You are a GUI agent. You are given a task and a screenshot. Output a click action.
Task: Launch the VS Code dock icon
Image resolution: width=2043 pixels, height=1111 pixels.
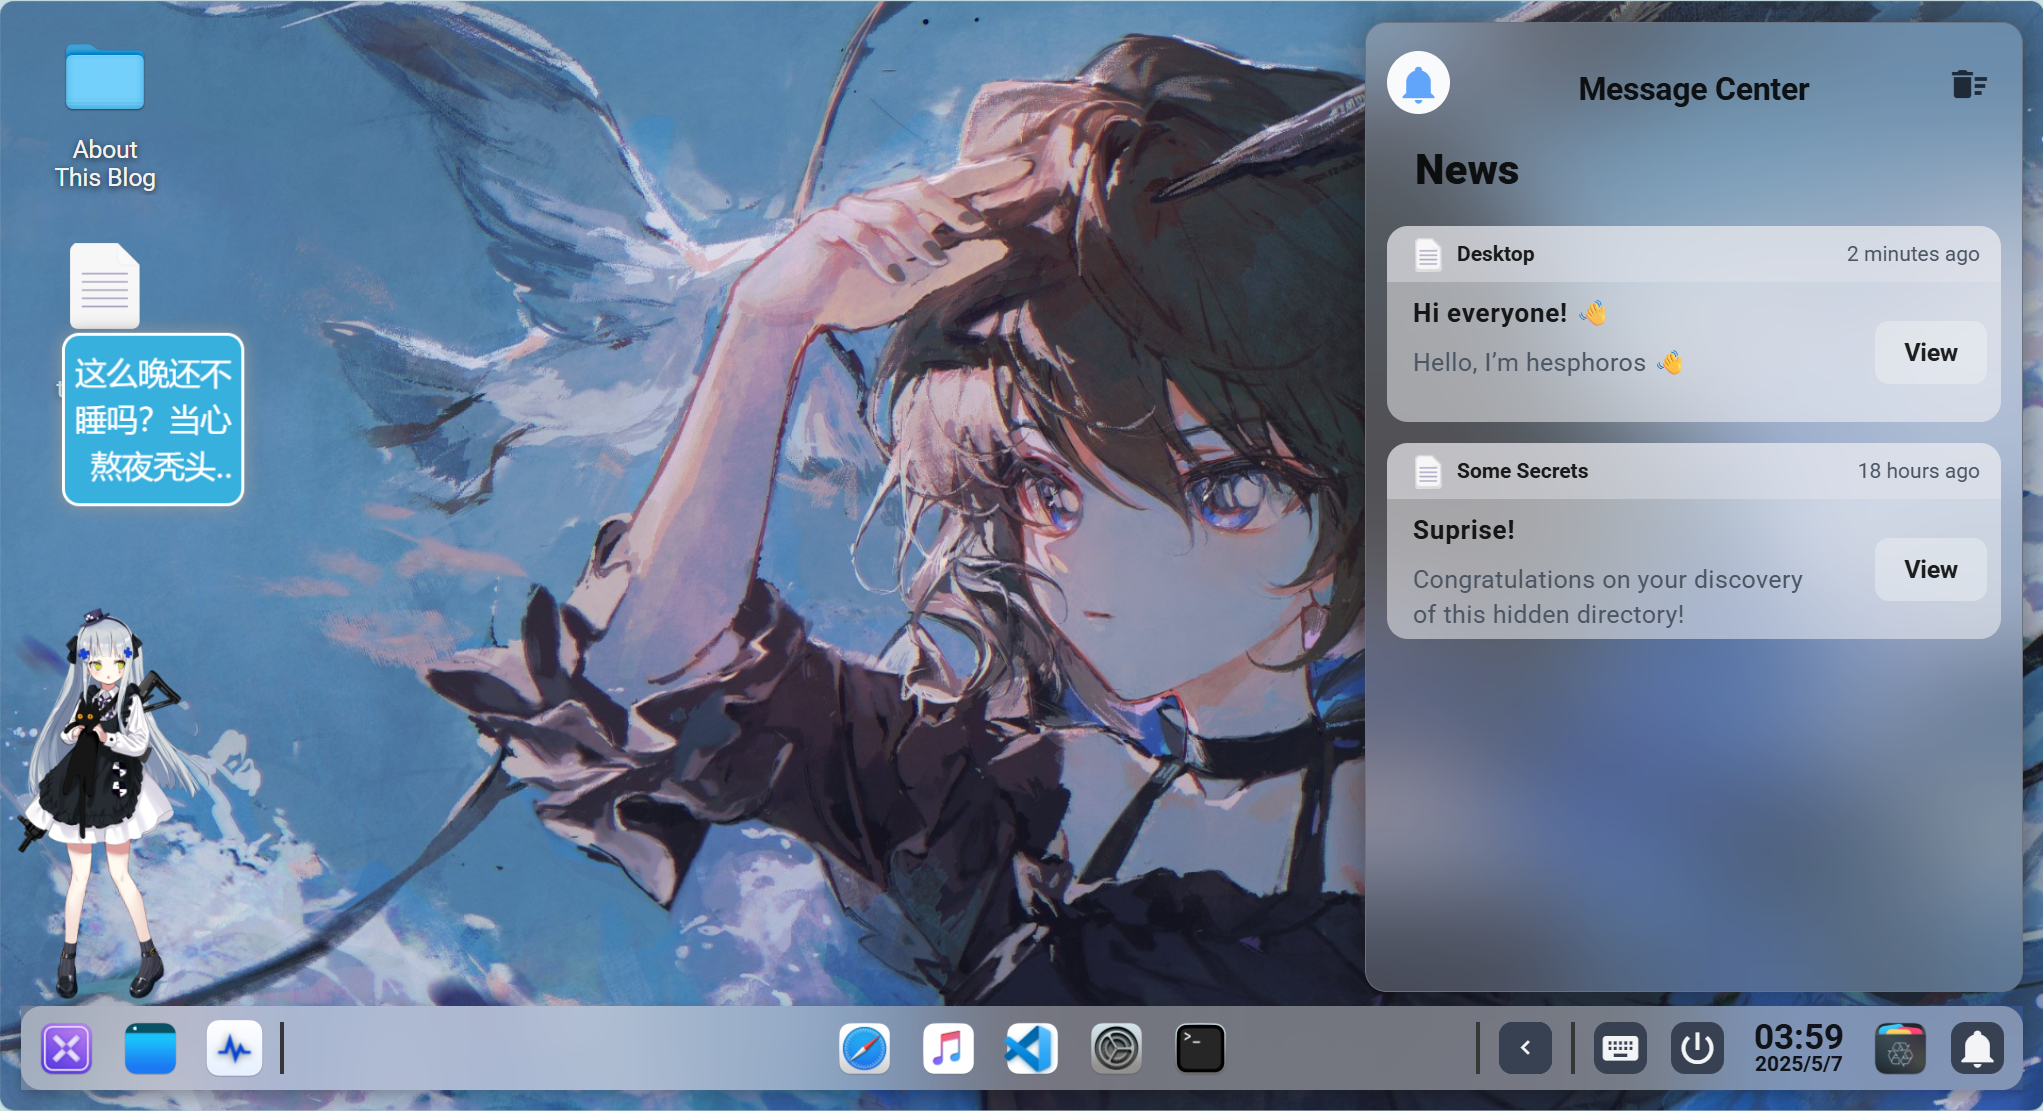1031,1049
